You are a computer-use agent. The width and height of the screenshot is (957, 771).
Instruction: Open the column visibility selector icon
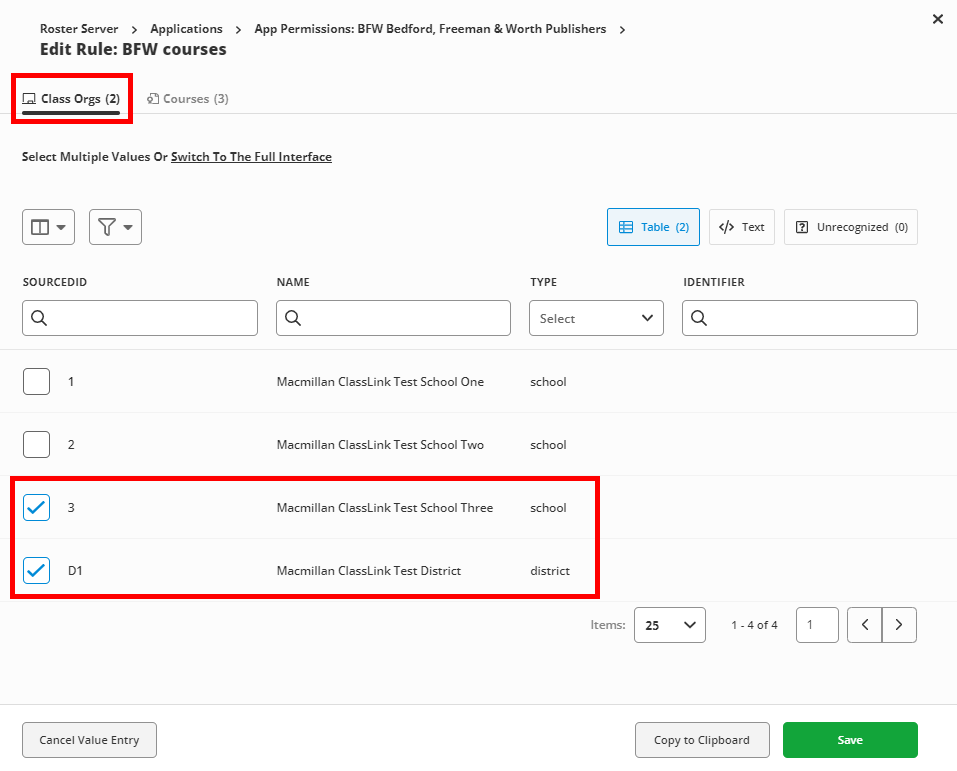point(48,227)
